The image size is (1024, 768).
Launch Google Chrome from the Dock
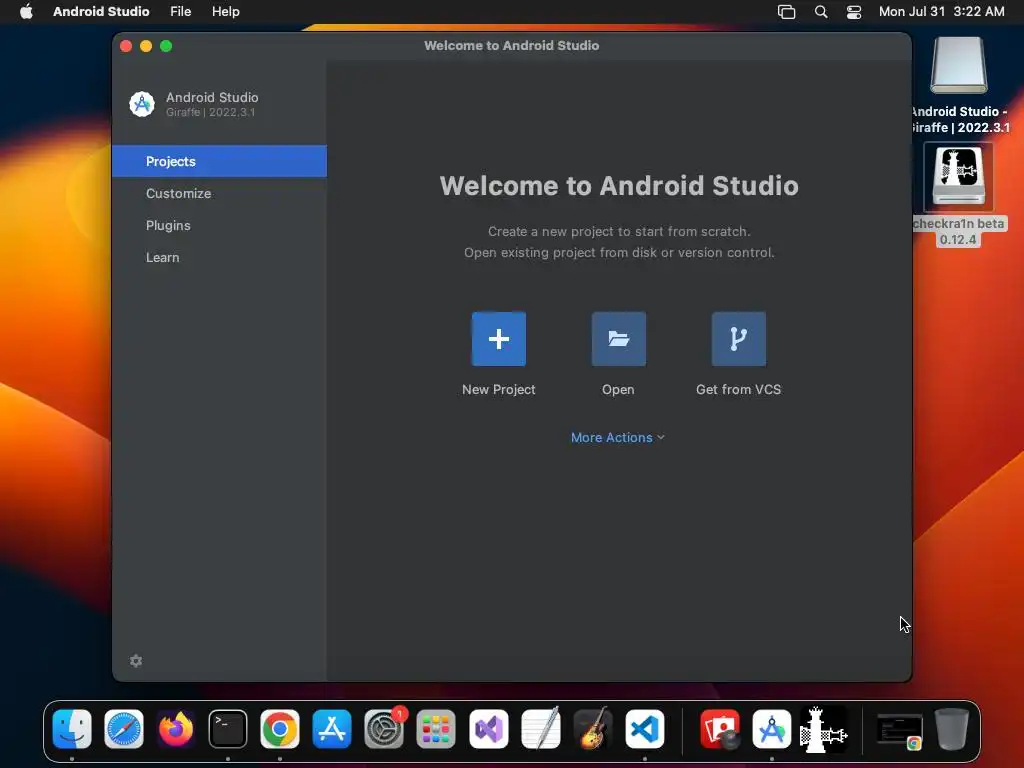point(280,729)
